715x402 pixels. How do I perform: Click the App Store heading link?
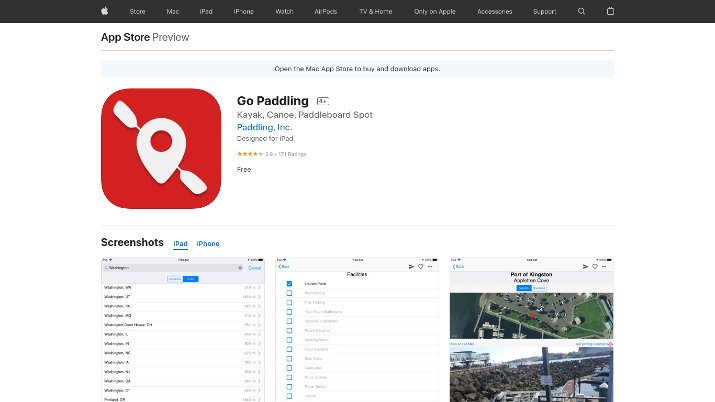coord(125,37)
